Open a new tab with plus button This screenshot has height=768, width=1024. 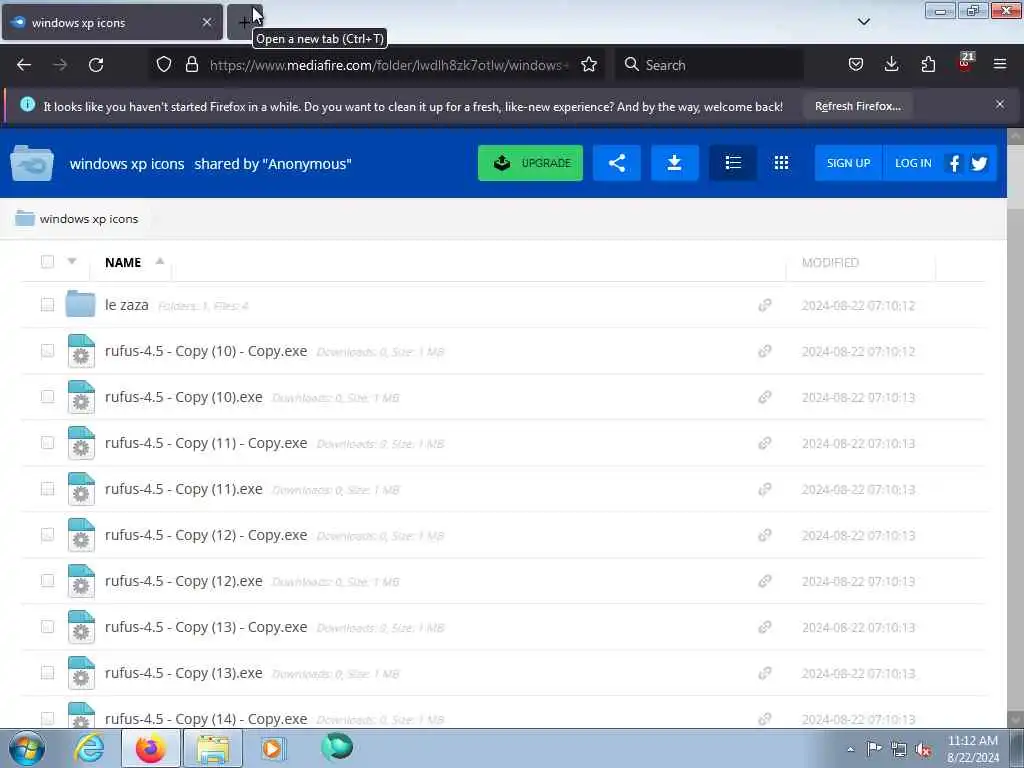244,22
